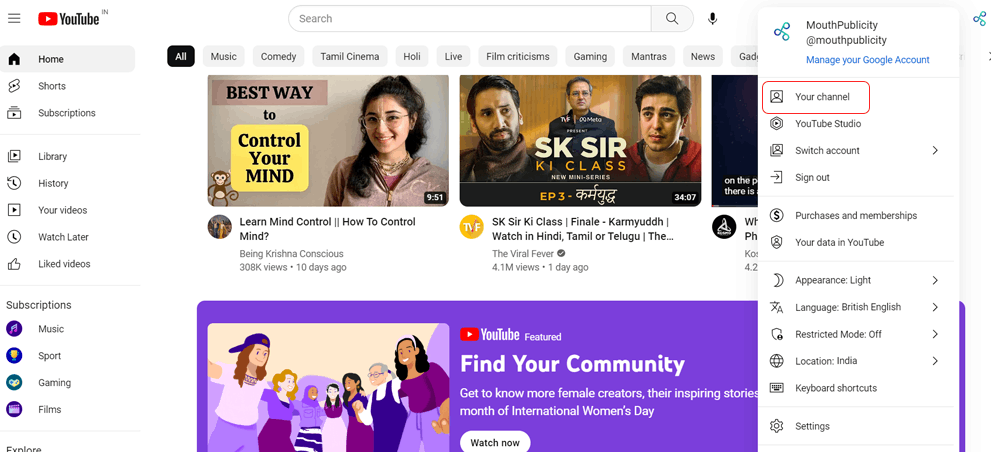Open the Films subscription channel

point(68,409)
